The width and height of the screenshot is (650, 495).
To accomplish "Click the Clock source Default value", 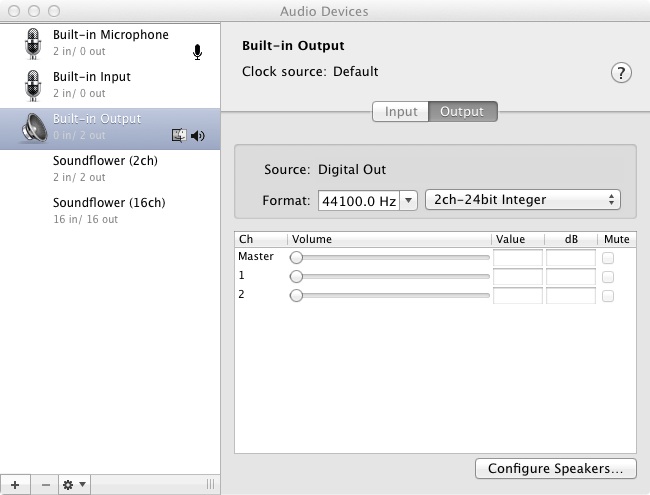I will 356,71.
